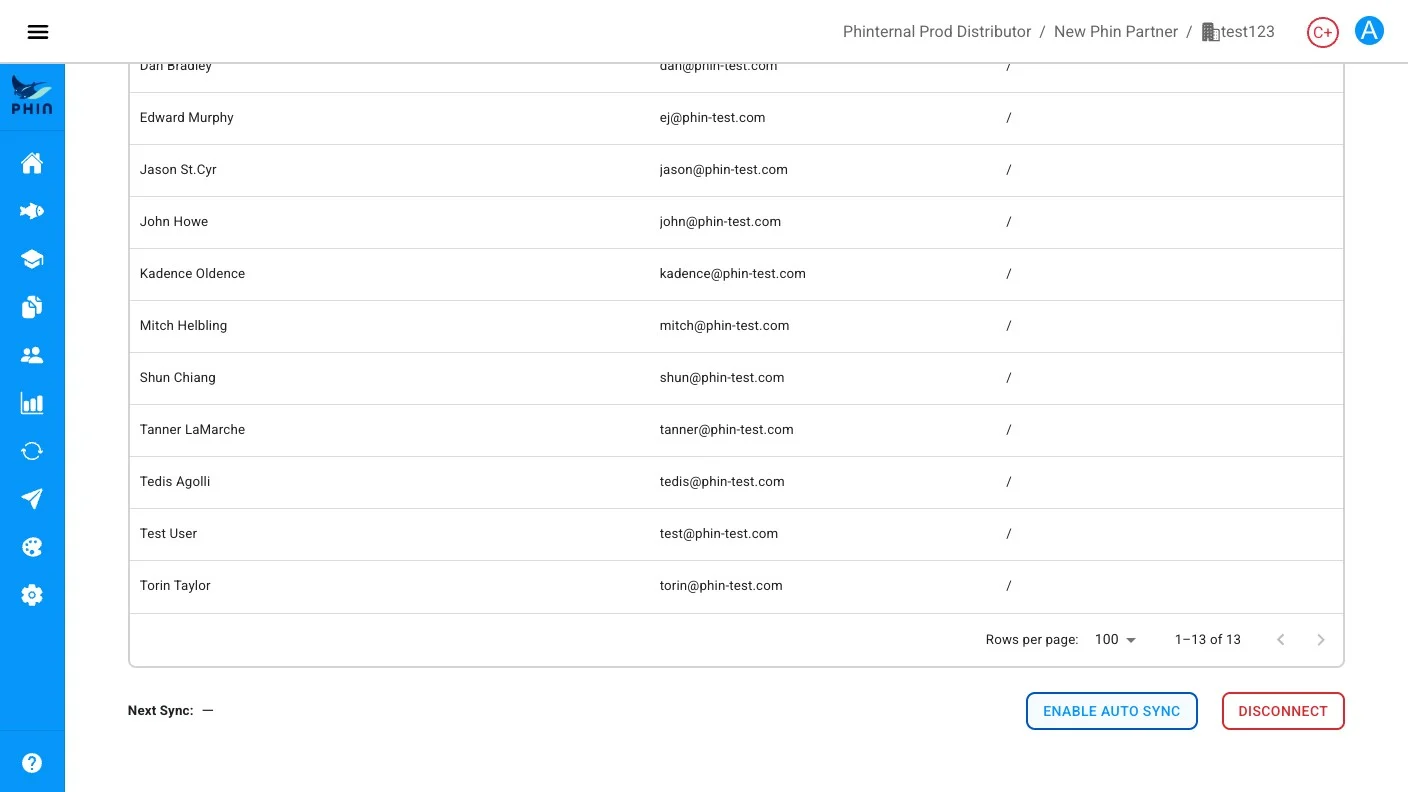Open test123 breadcrumb
Screen dimensions: 1408x792
1247,32
